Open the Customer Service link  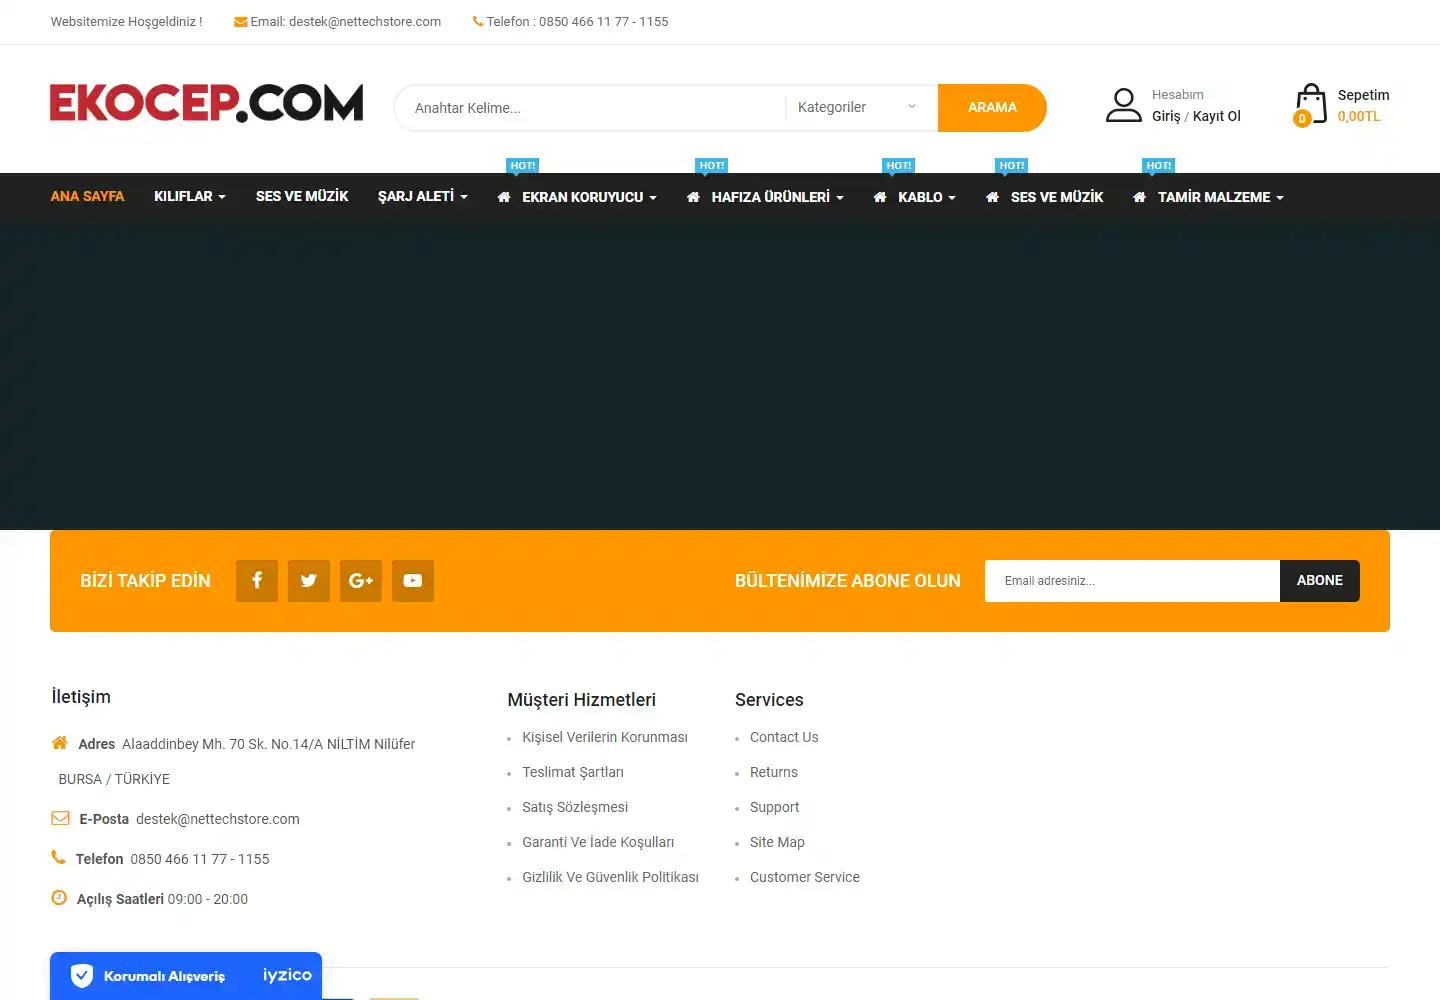tap(805, 877)
